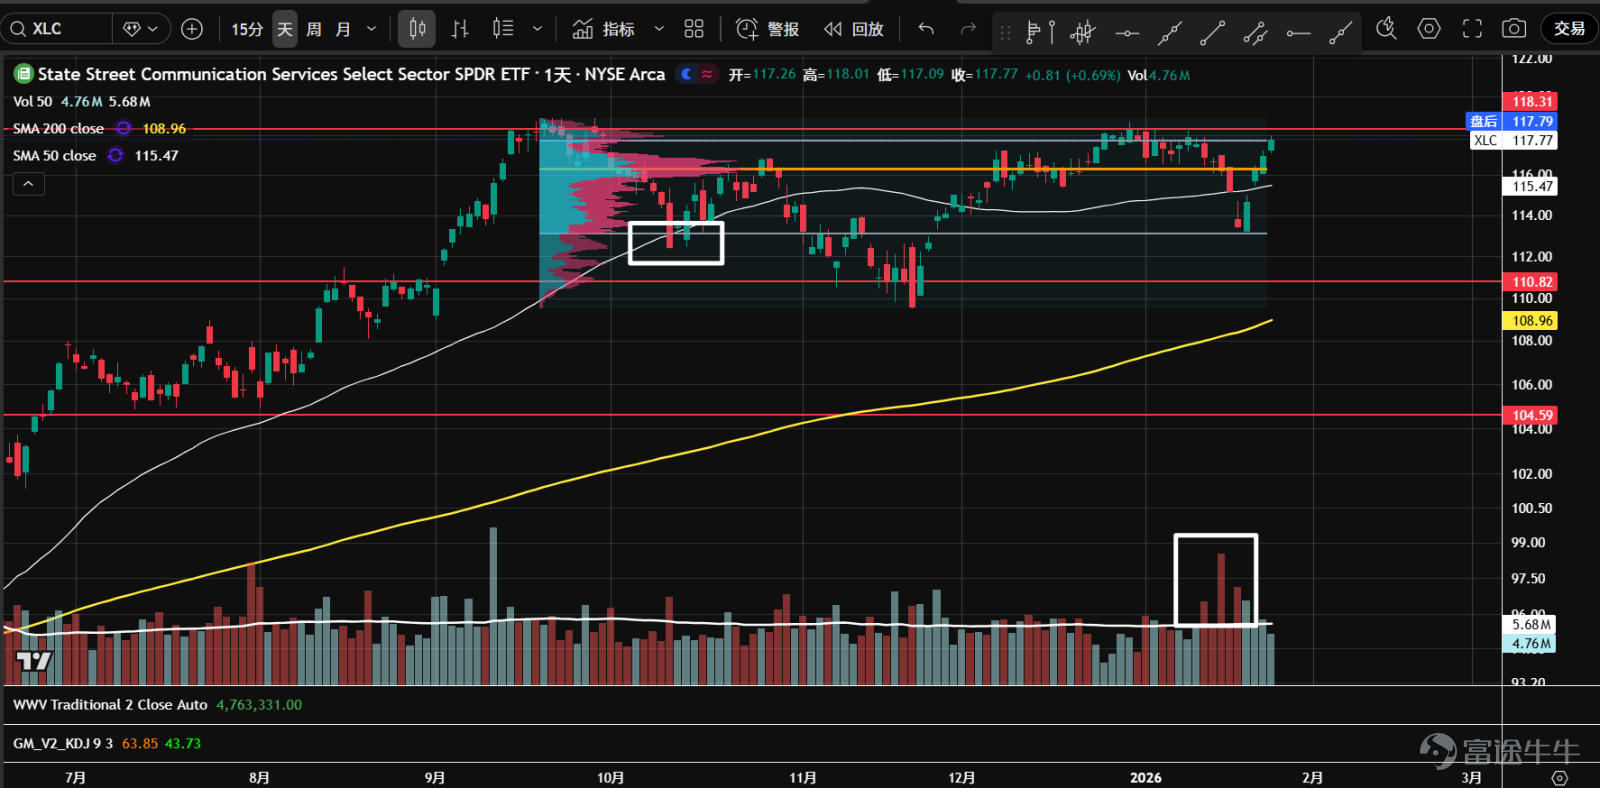Select the 月 monthly timeframe
Image resolution: width=1600 pixels, height=788 pixels.
point(343,29)
